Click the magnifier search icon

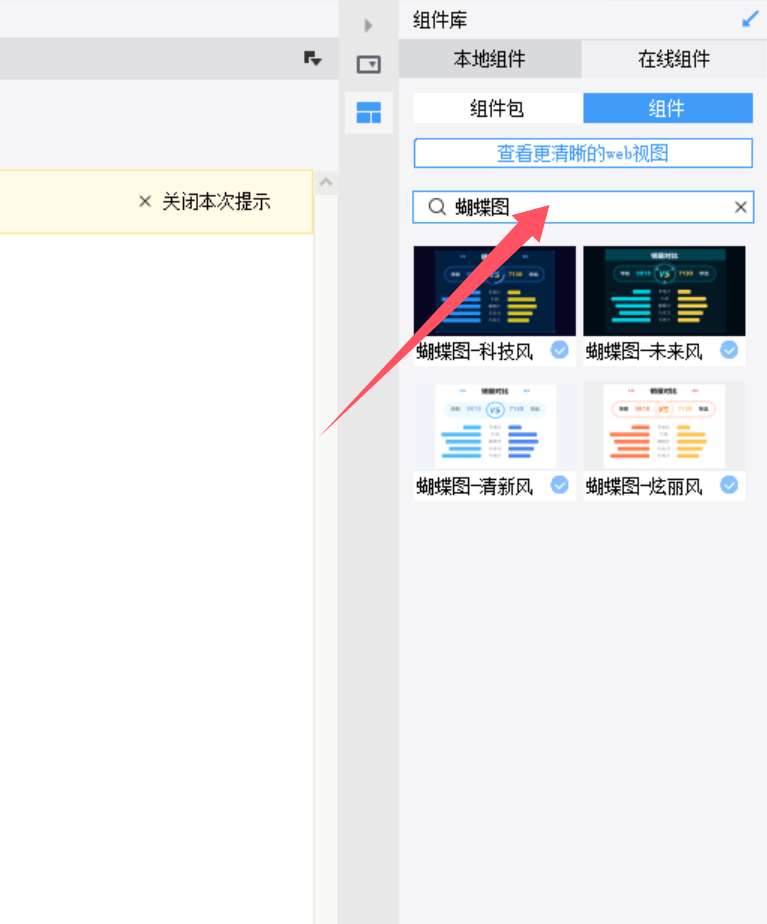coord(437,207)
